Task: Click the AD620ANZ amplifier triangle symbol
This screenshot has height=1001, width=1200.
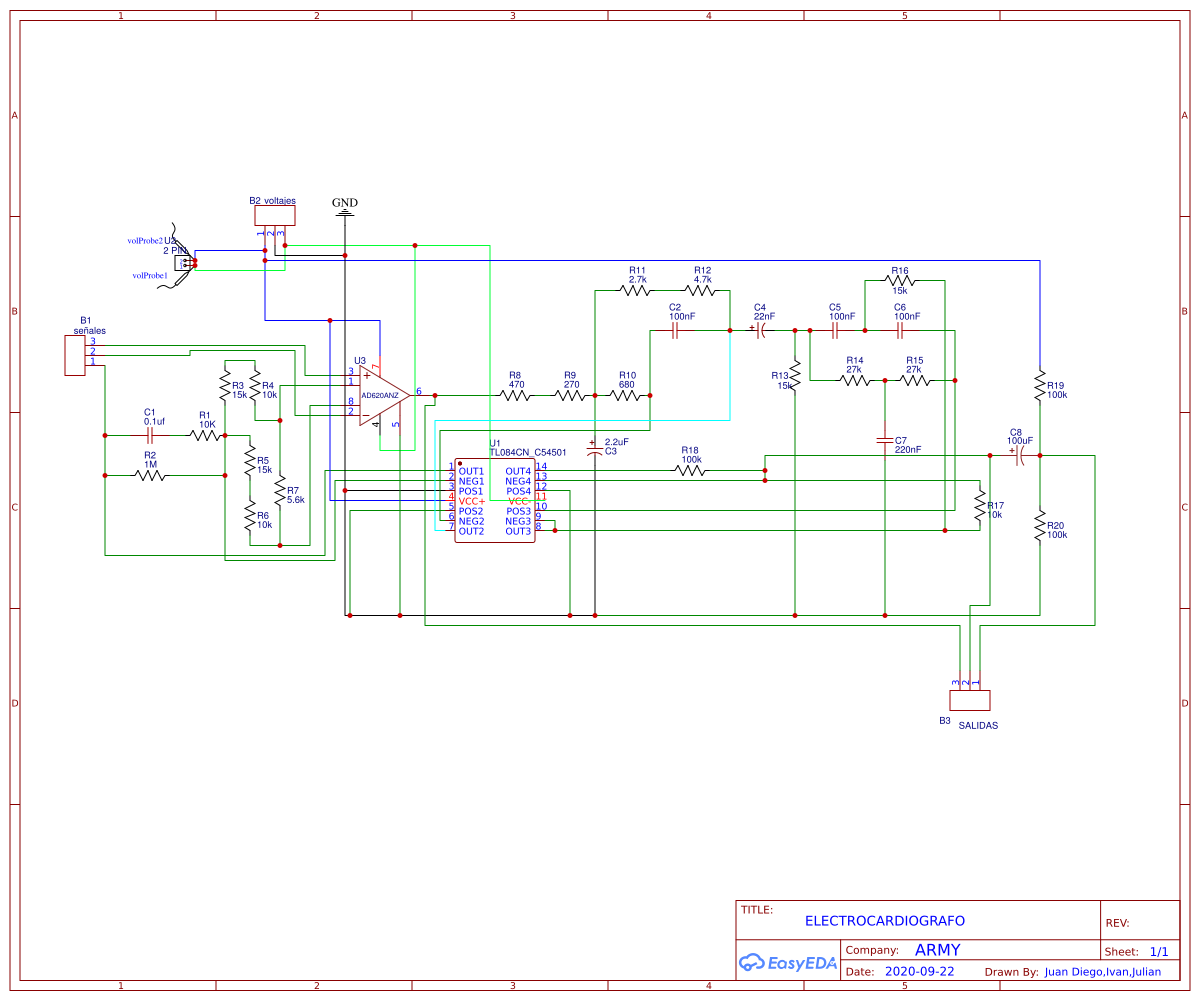Action: pyautogui.click(x=384, y=395)
